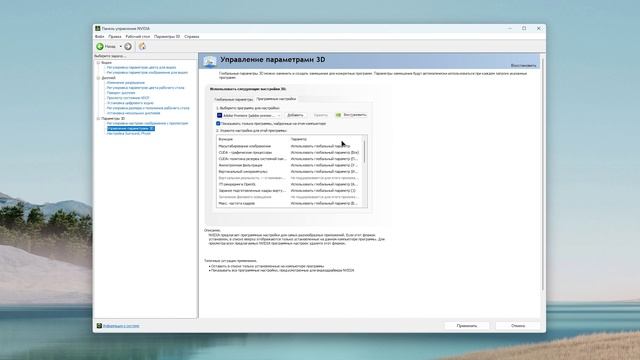
Task: Select the ГП рендеринга OpenGL row
Action: [x=289, y=184]
